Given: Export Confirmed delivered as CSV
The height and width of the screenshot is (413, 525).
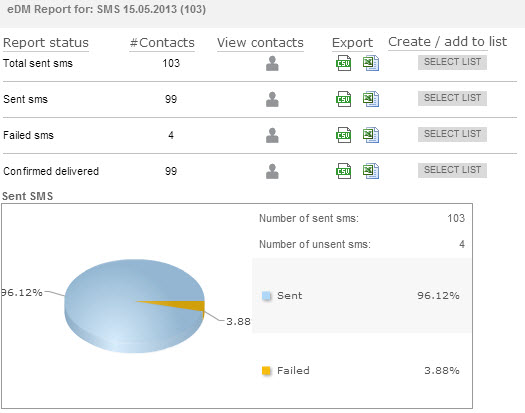Looking at the screenshot, I should tap(344, 171).
